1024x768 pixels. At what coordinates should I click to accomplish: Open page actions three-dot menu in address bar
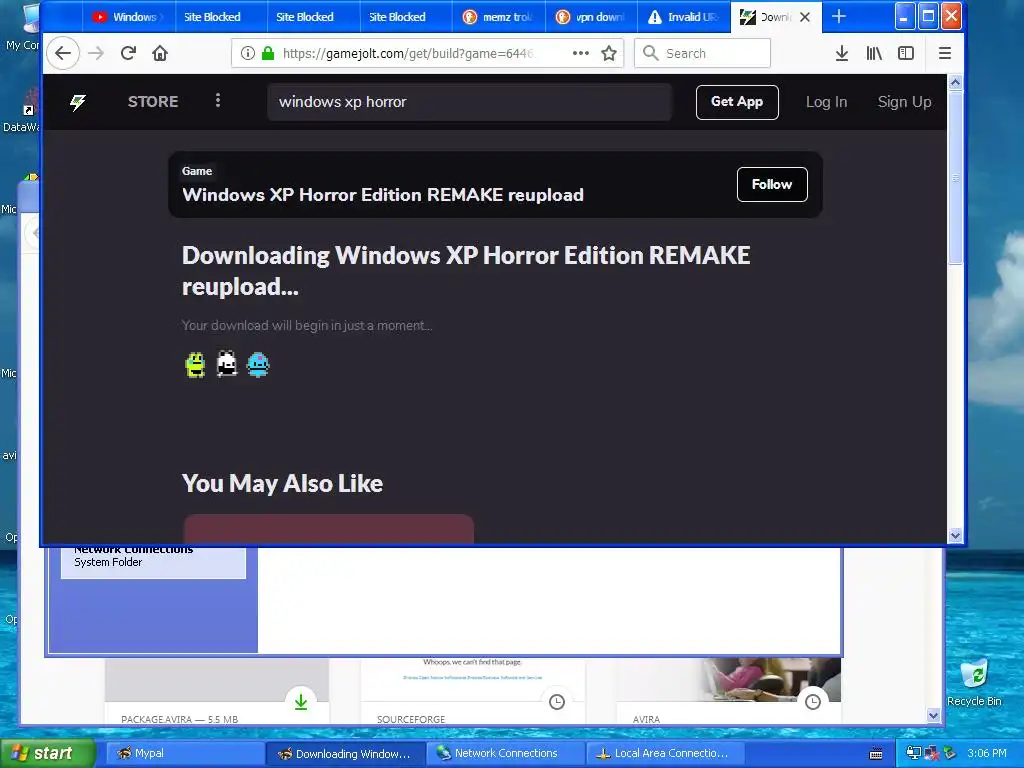581,54
